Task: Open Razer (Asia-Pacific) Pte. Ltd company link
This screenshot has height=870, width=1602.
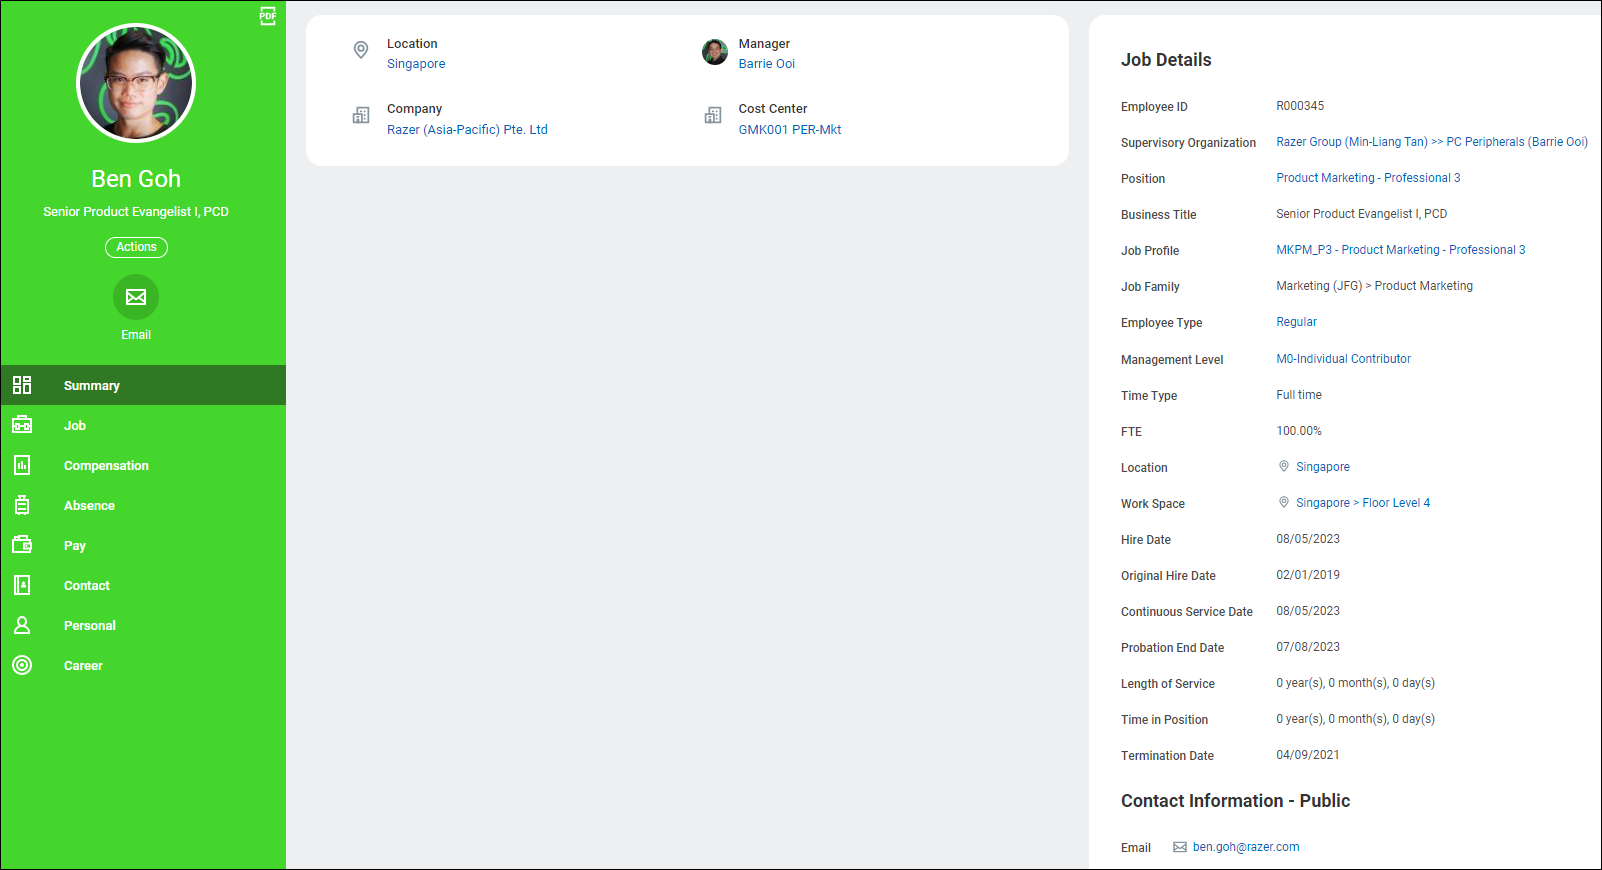Action: tap(467, 130)
